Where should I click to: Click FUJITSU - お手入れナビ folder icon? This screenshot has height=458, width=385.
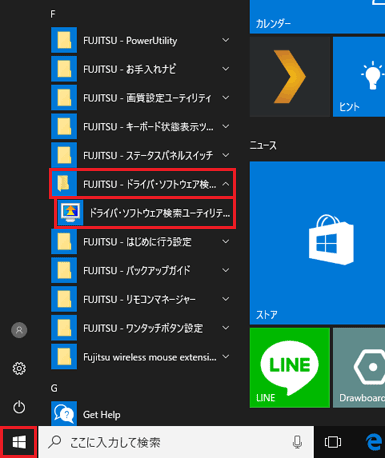click(x=64, y=69)
